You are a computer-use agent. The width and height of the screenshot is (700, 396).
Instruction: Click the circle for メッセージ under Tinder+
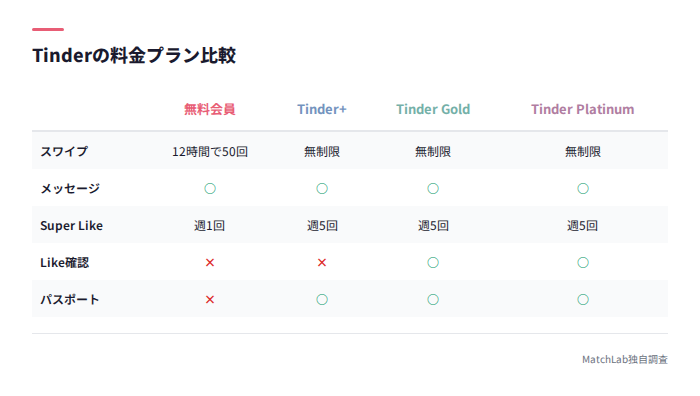tap(322, 188)
